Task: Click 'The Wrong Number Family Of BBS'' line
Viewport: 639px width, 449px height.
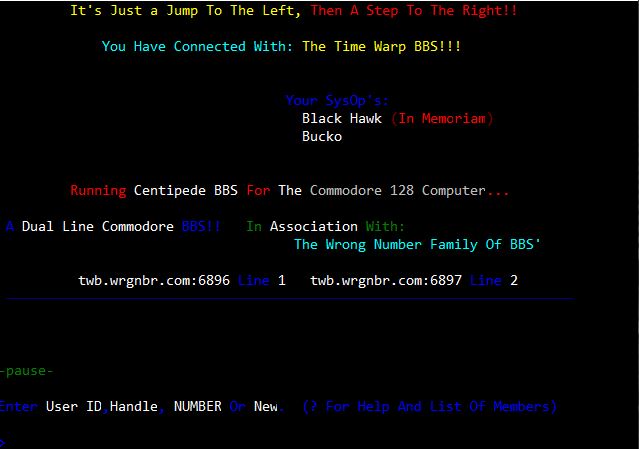Action: click(x=417, y=244)
